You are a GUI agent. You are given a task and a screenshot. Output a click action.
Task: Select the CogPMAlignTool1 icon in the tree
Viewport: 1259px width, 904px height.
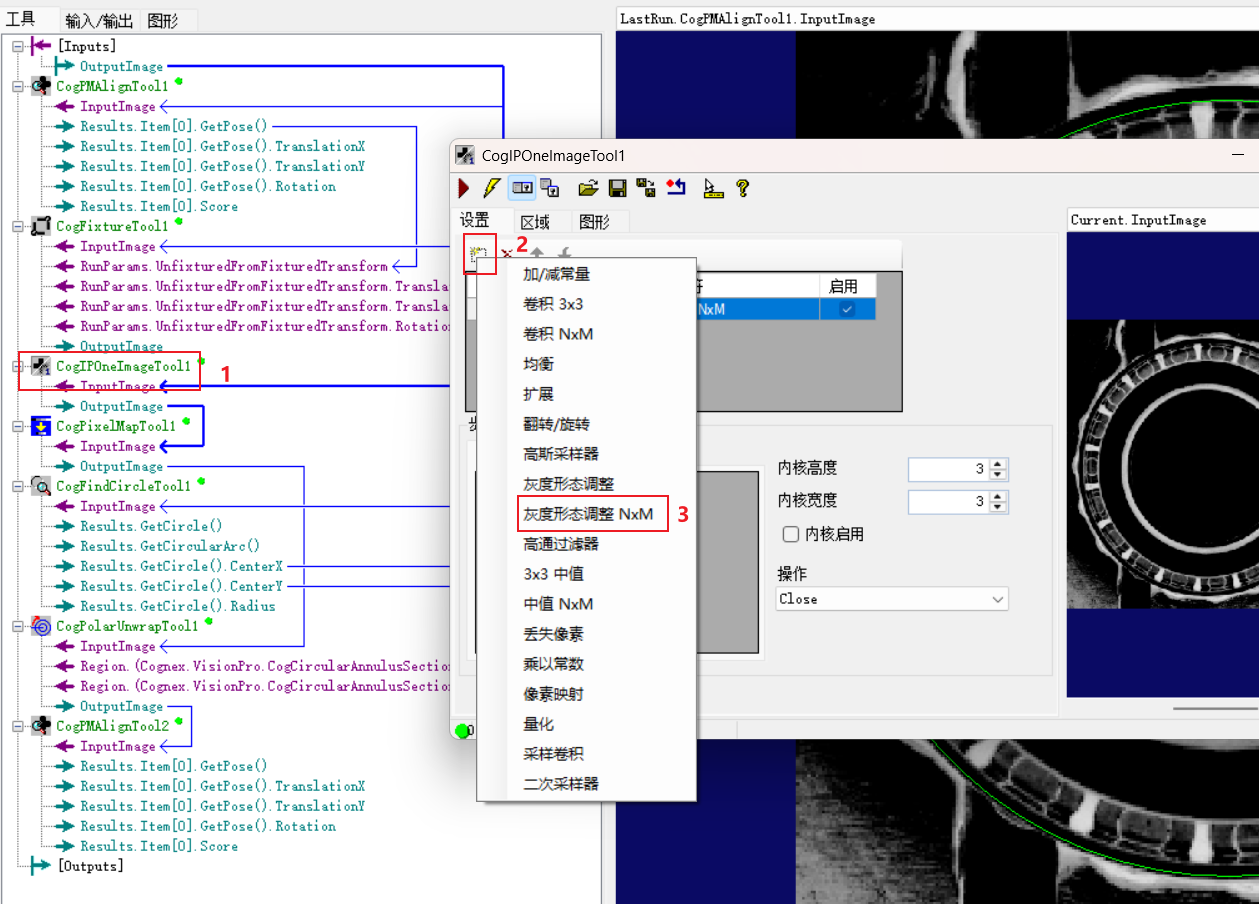point(42,86)
